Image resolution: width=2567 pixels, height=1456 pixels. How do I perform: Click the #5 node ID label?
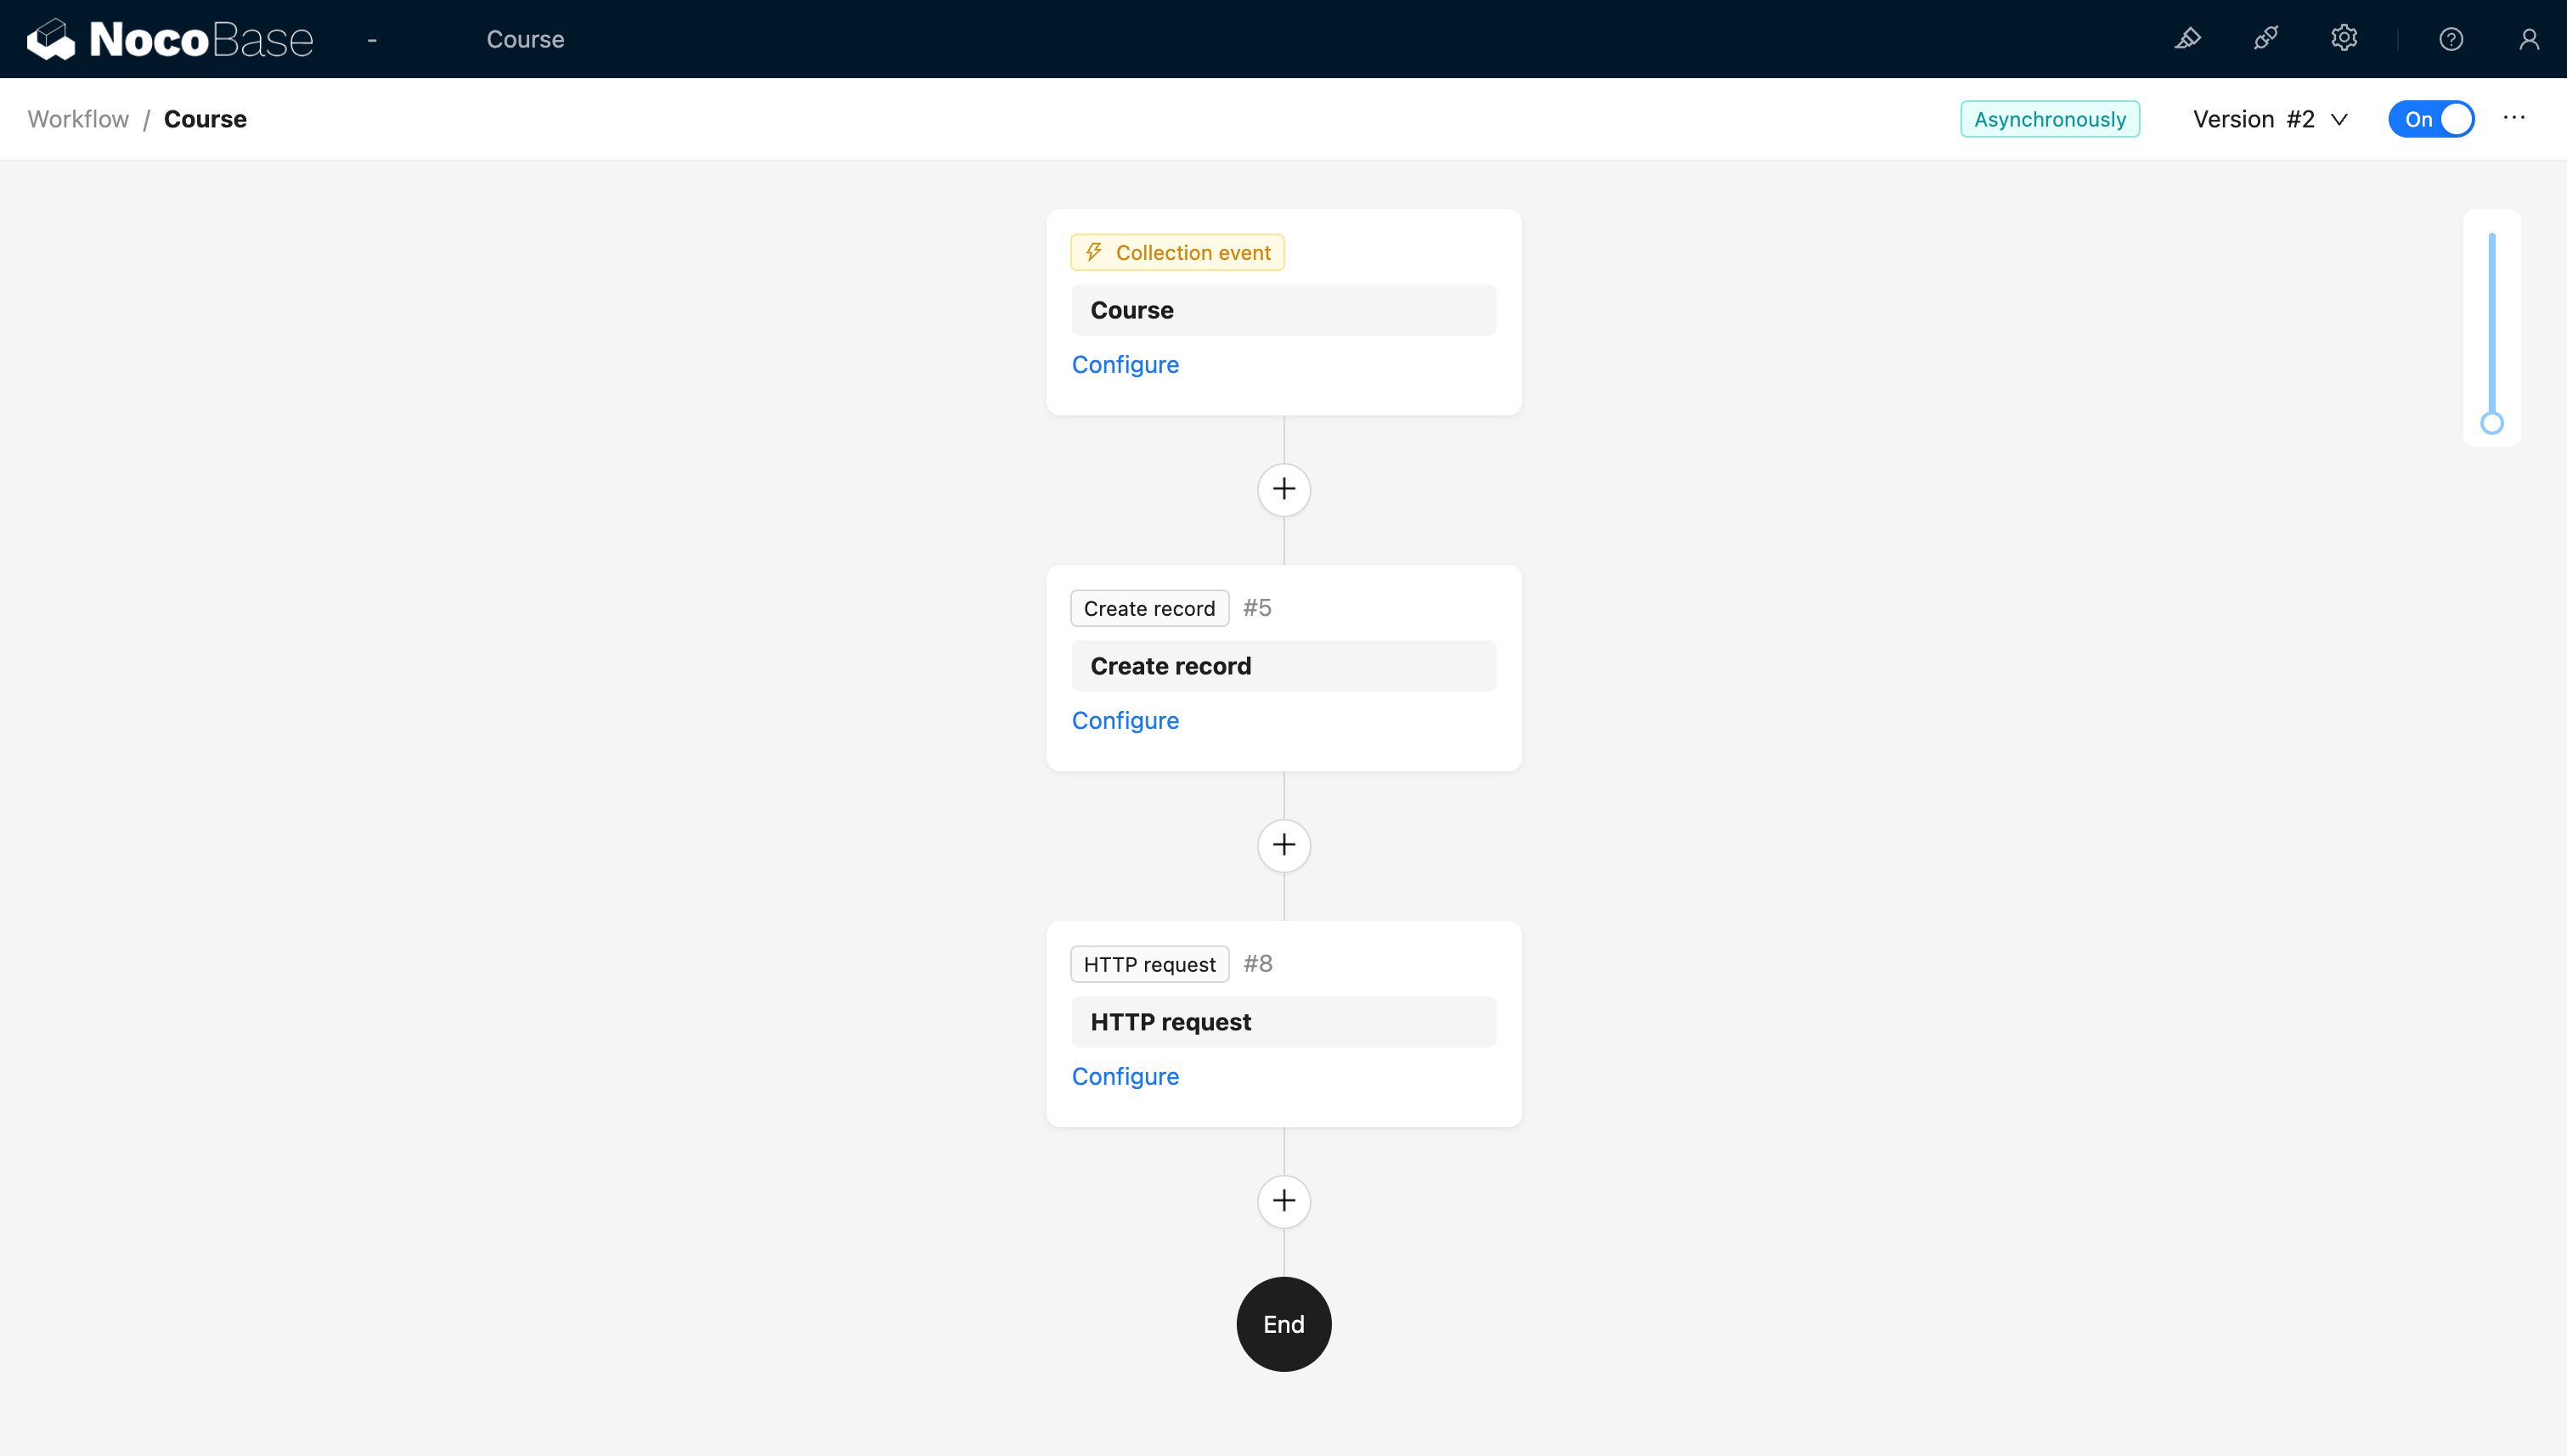point(1257,608)
